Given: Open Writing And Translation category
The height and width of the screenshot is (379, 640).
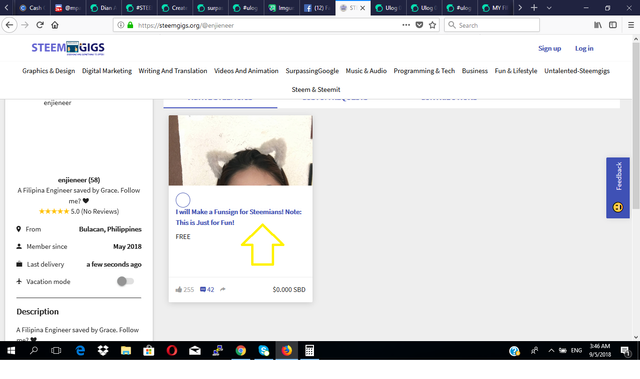Looking at the screenshot, I should (173, 71).
